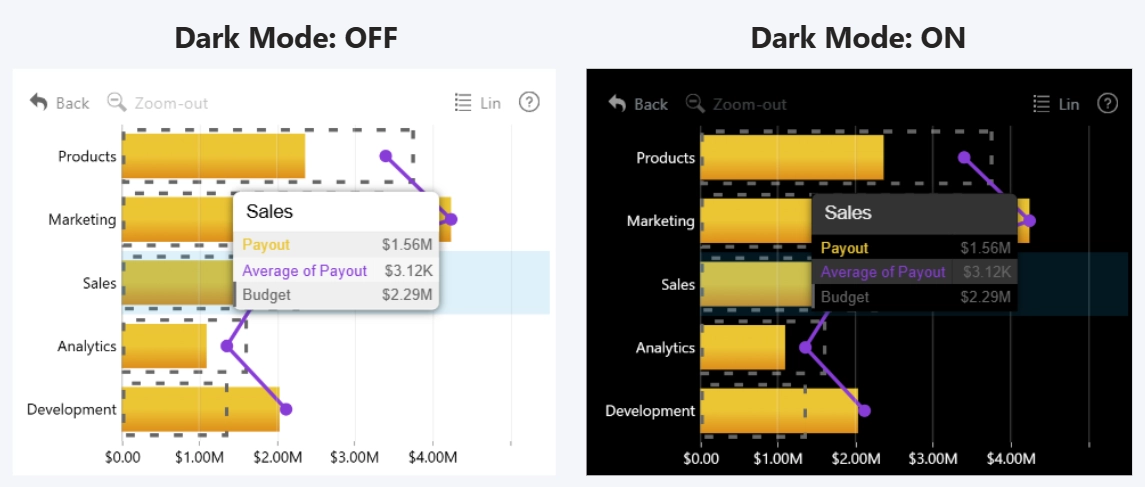Screen dimensions: 1145x487
Task: Click Products line marker dot in light chart
Action: pos(386,156)
